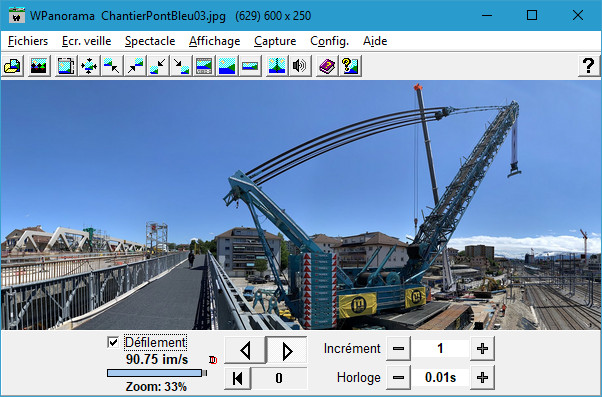Click the narrow wide landscape strip icon

tap(250, 66)
